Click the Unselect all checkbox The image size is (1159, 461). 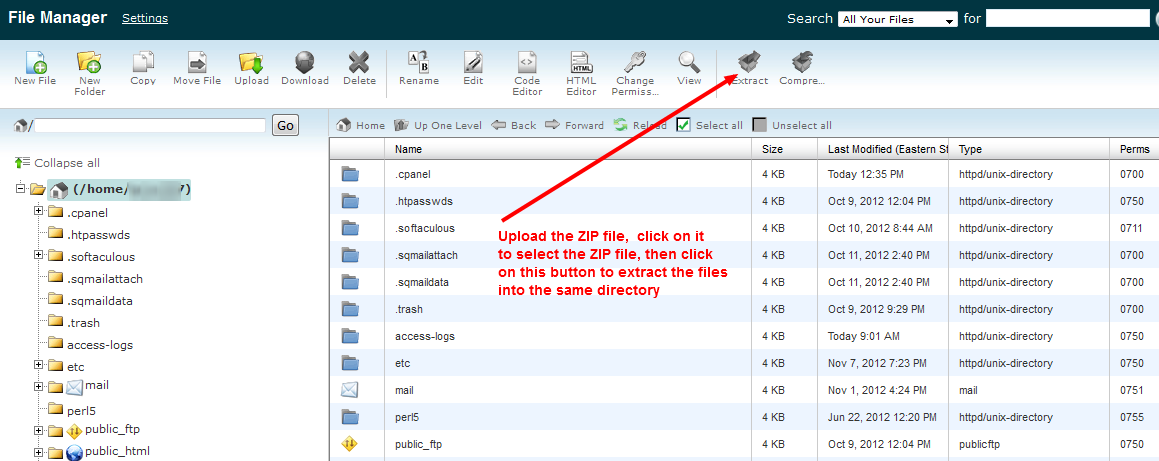click(760, 125)
